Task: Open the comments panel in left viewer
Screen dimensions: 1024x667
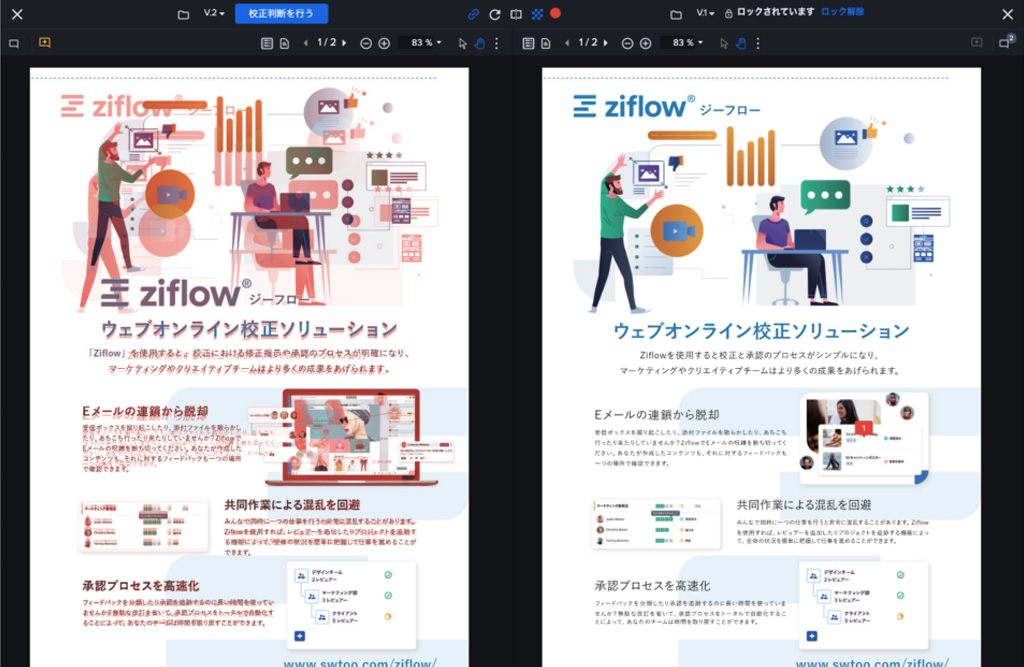Action: pyautogui.click(x=14, y=44)
